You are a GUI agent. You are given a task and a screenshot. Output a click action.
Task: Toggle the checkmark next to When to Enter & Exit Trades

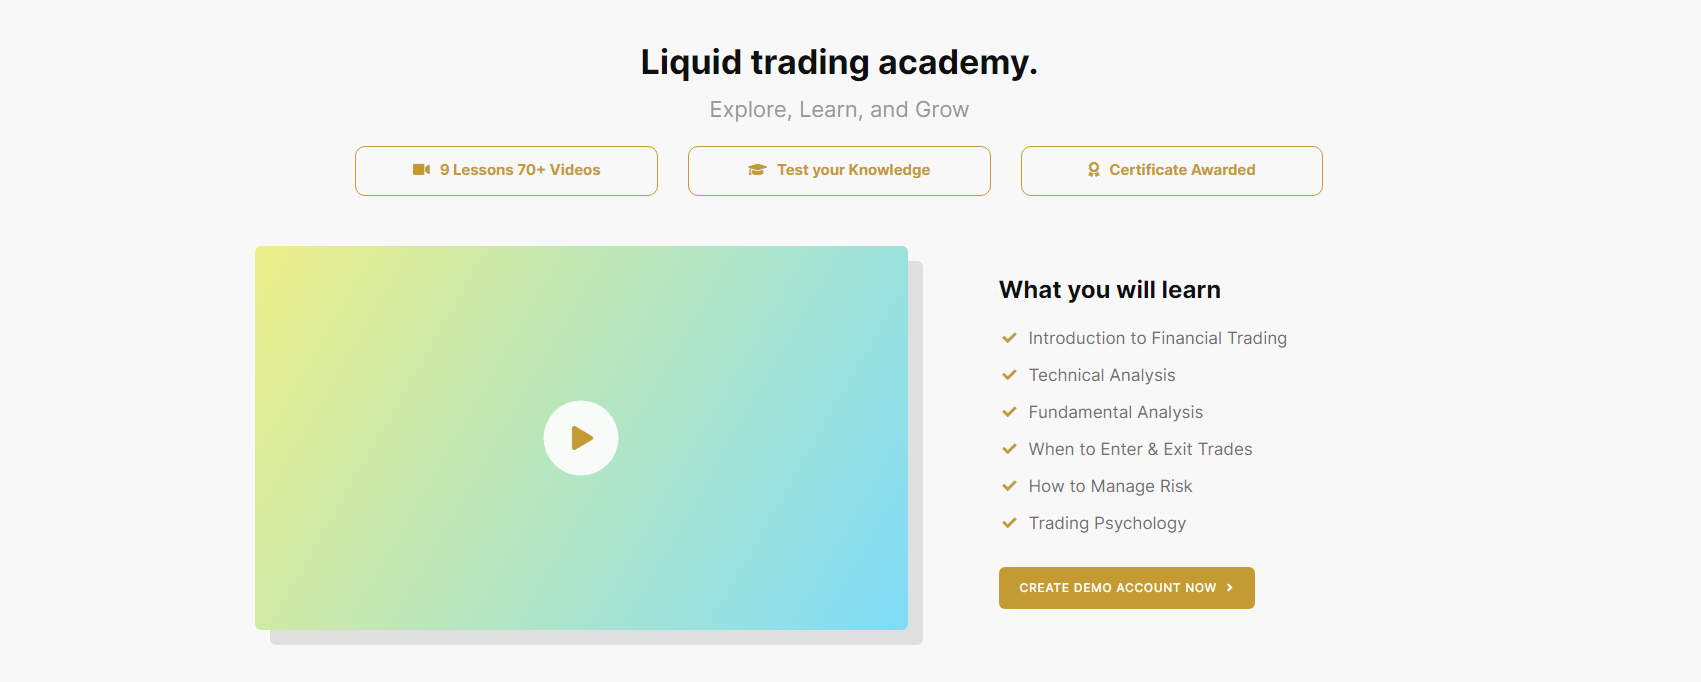coord(1009,449)
